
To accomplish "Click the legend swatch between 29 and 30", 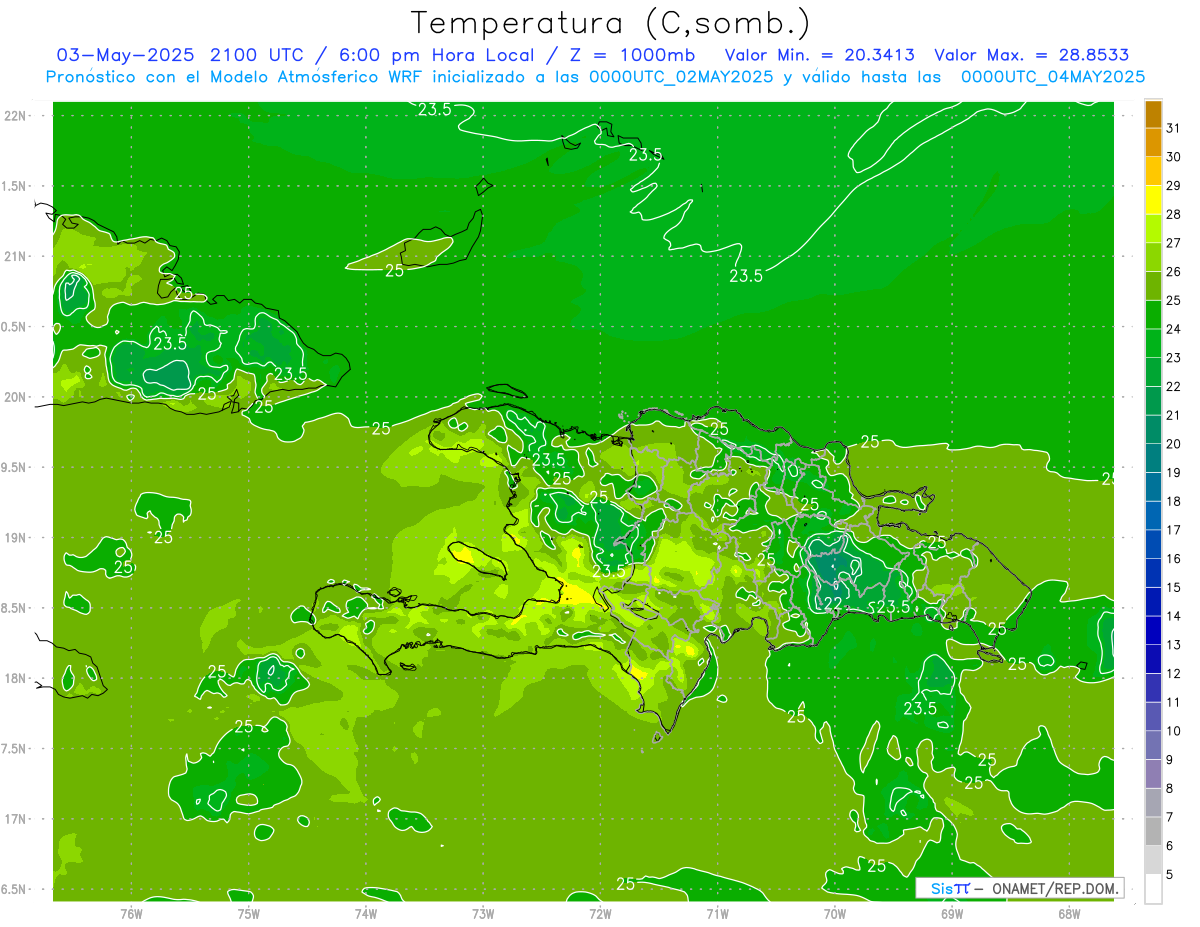I will pos(1153,171).
